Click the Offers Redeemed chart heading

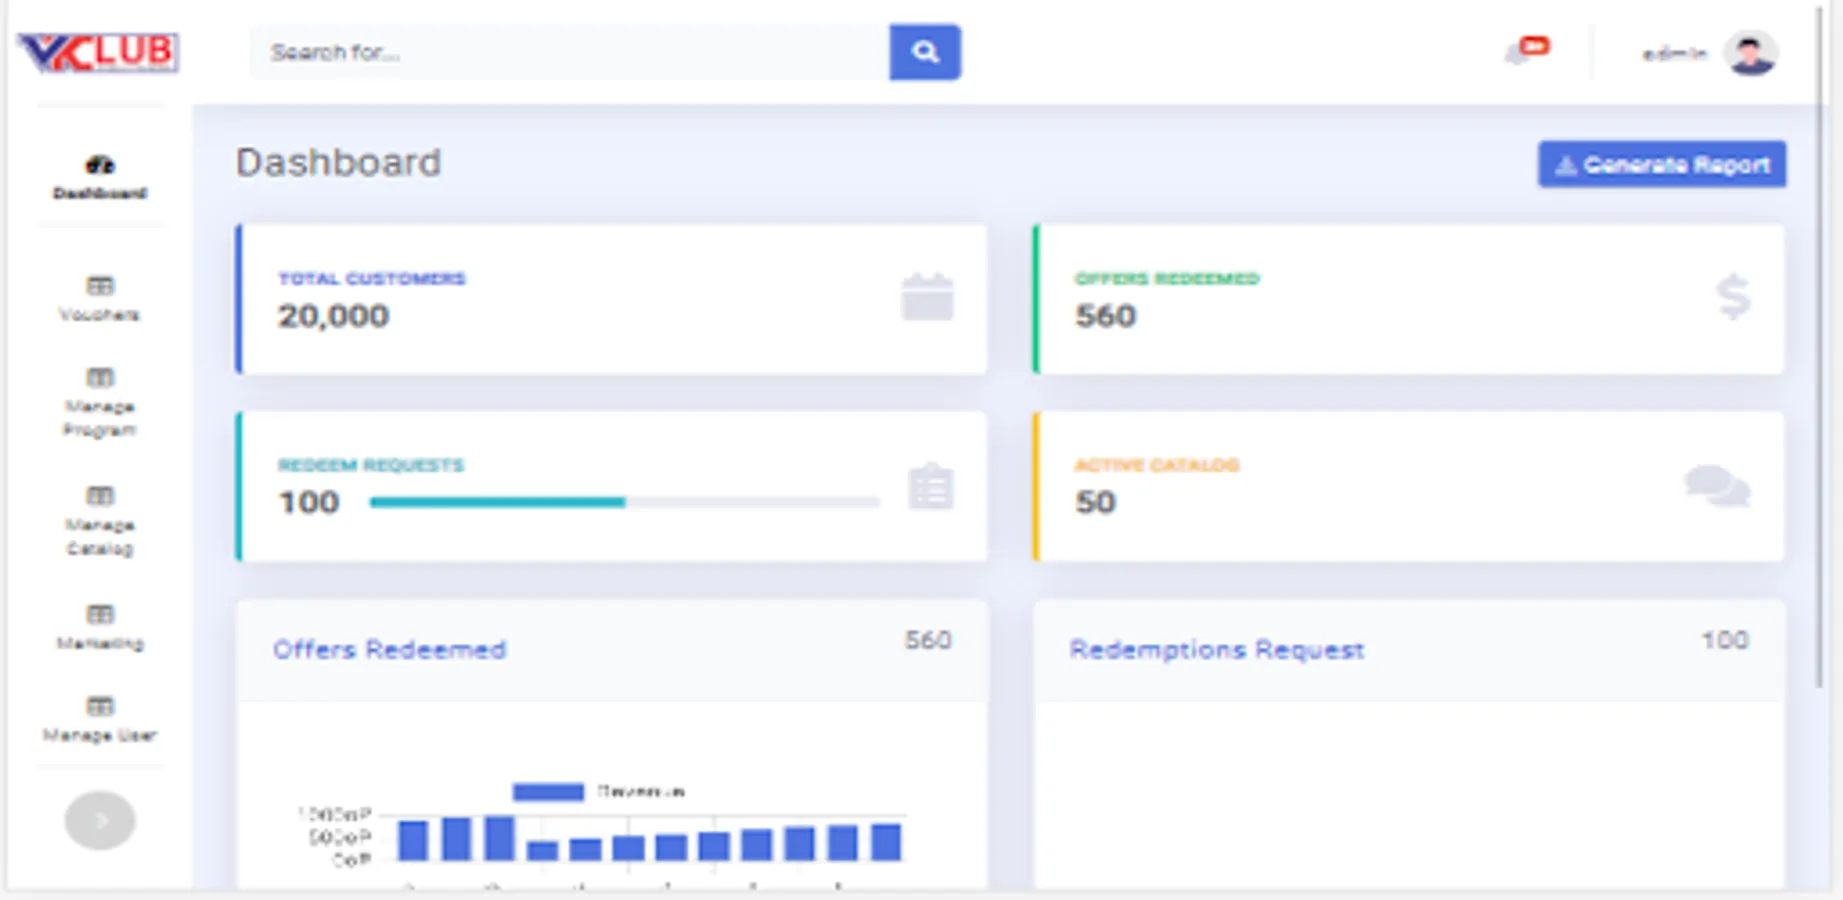pos(389,650)
